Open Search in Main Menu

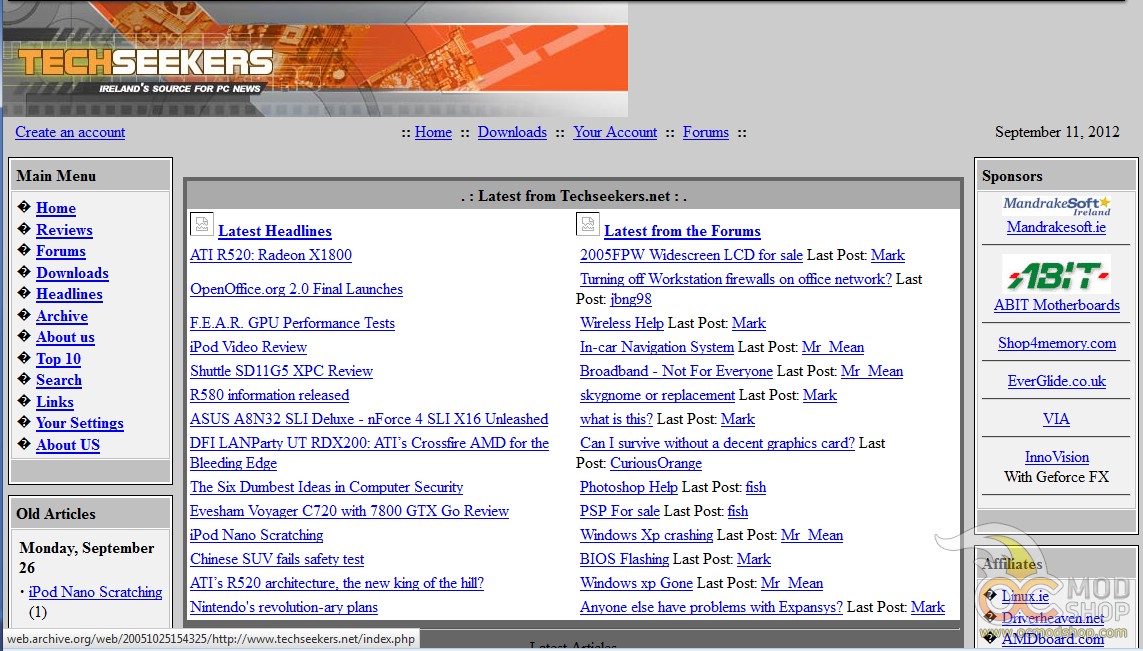(59, 380)
